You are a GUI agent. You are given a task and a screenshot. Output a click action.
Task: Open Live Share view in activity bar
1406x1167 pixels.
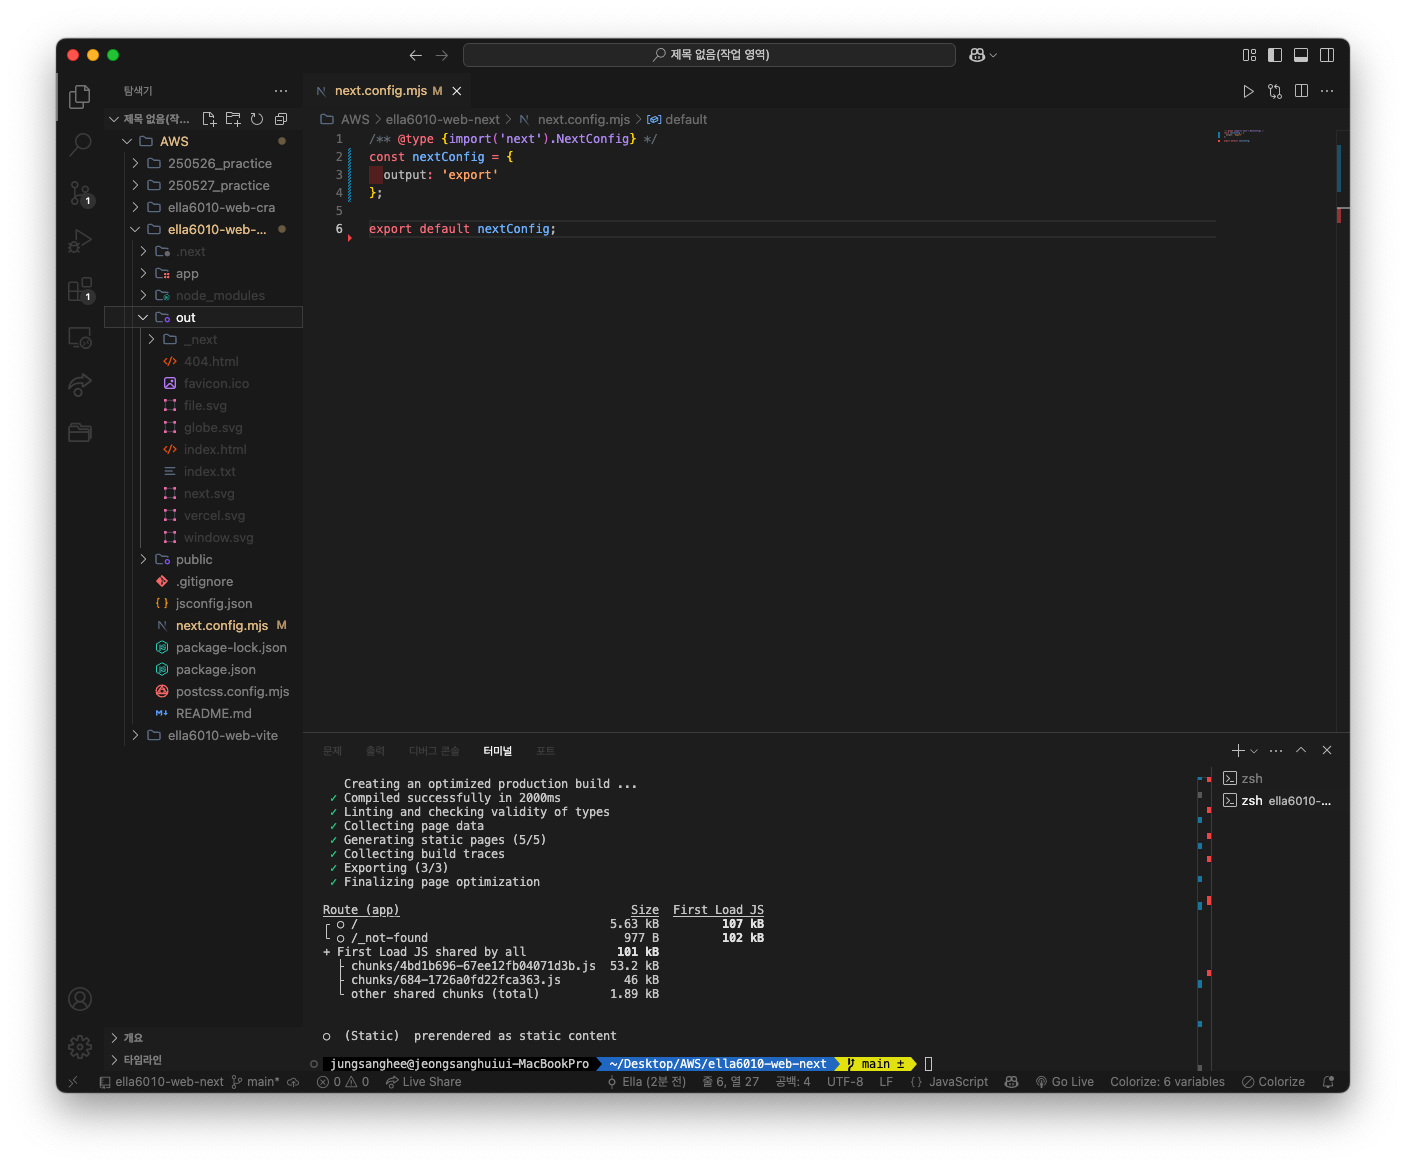pos(80,384)
